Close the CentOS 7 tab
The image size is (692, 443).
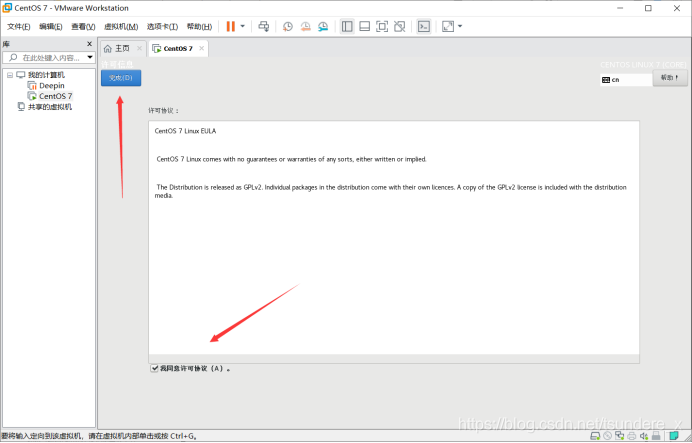coord(201,49)
